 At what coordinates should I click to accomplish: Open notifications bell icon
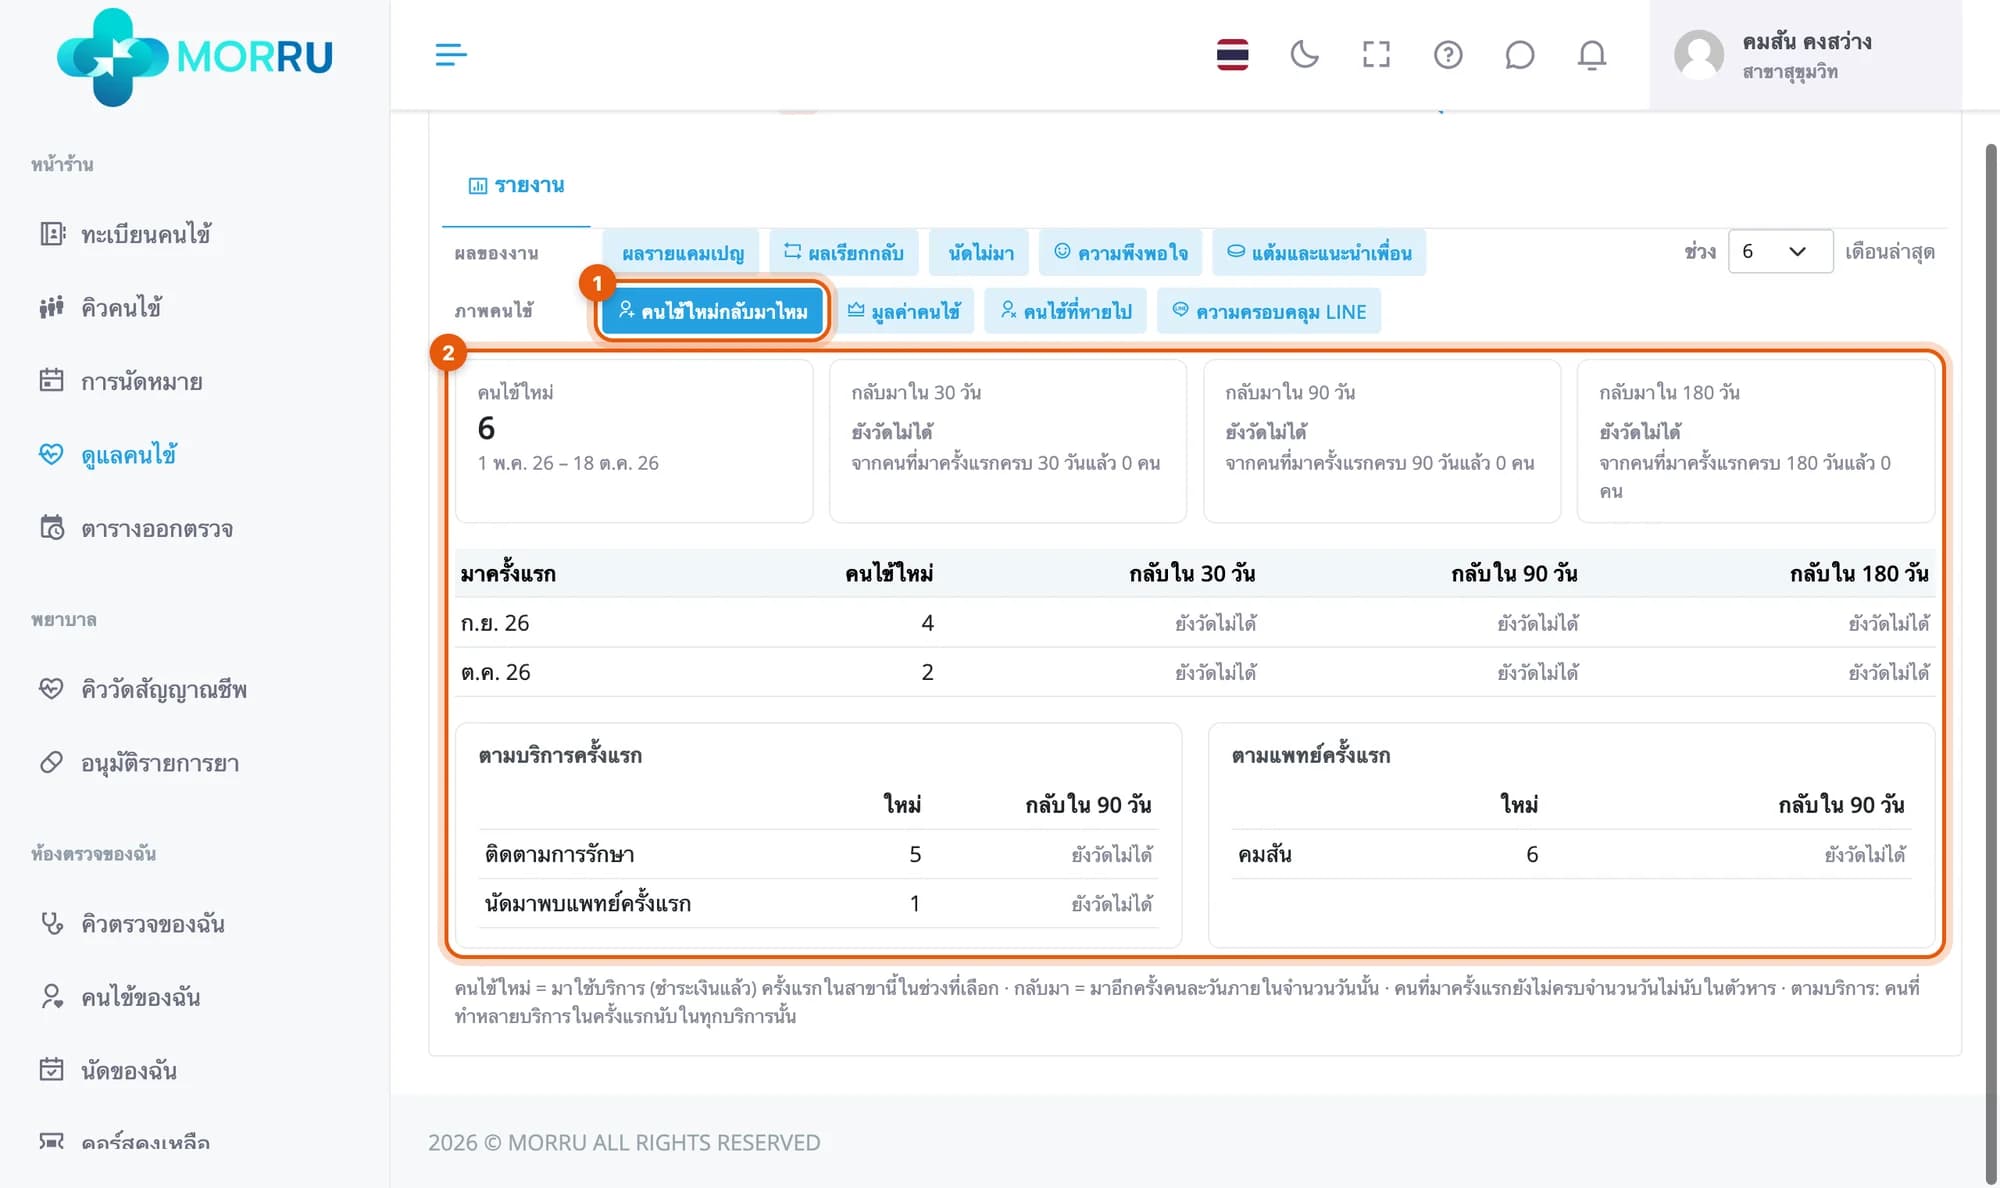tap(1591, 55)
